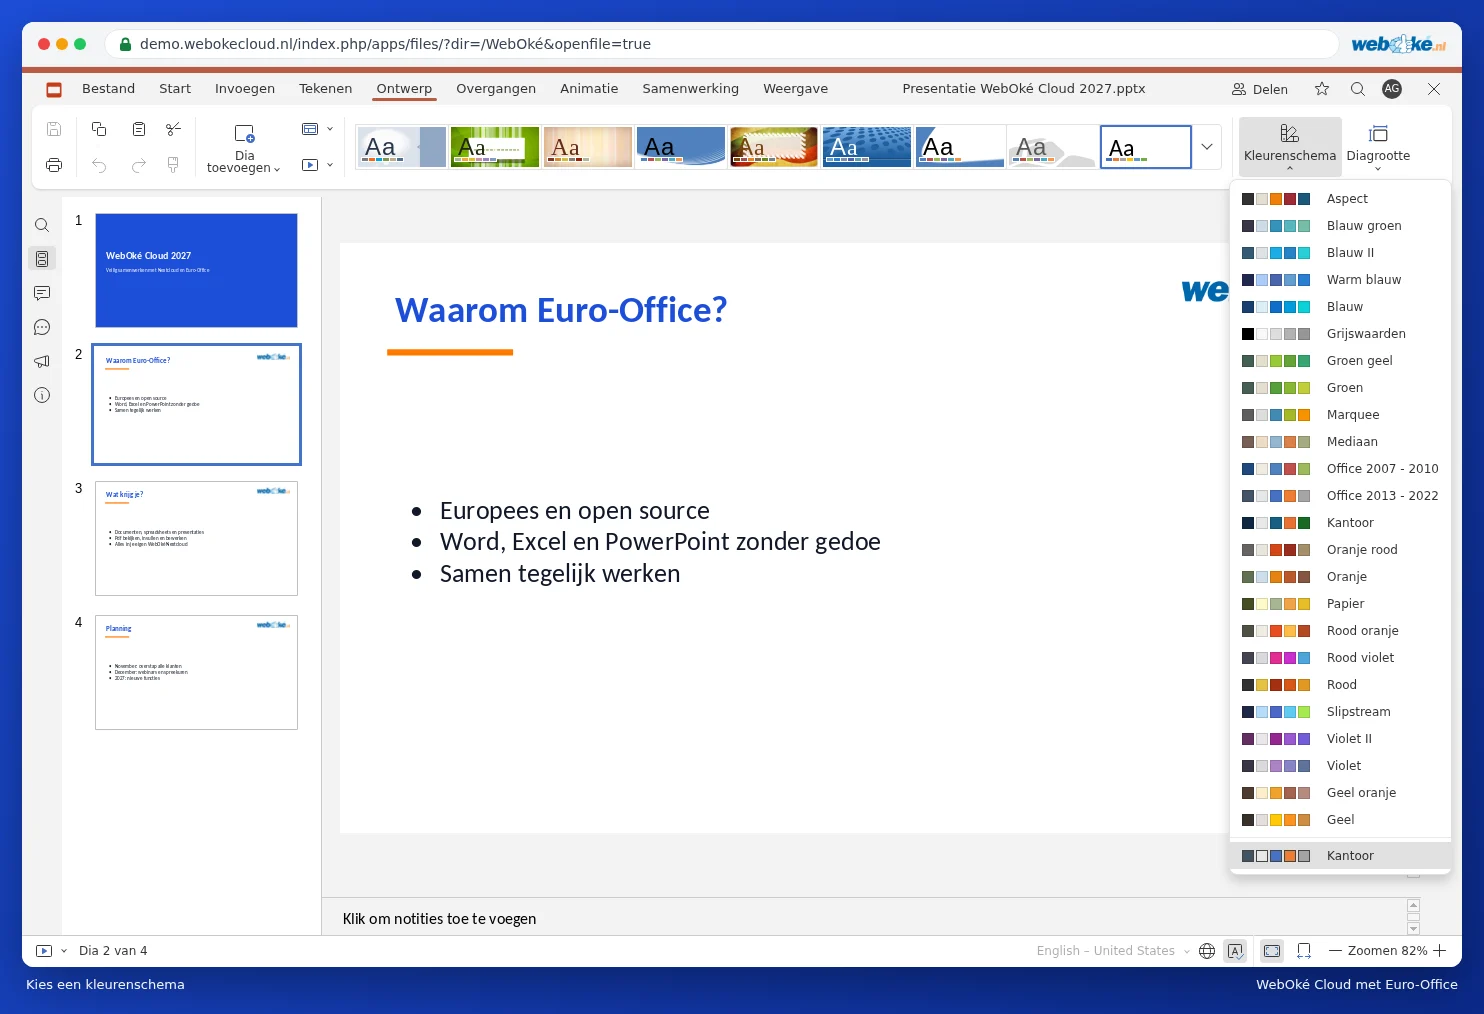Screen dimensions: 1484x1014
Task: Click the zoom in plus button
Action: coord(1440,951)
